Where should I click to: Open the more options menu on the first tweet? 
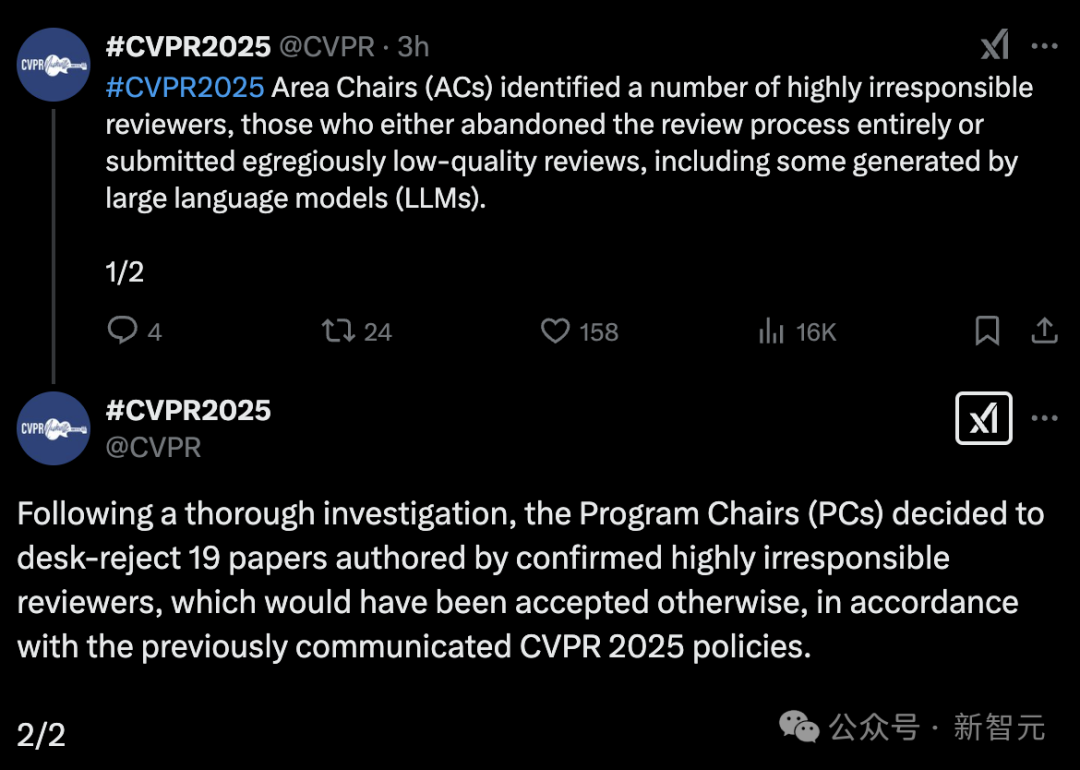click(1044, 46)
